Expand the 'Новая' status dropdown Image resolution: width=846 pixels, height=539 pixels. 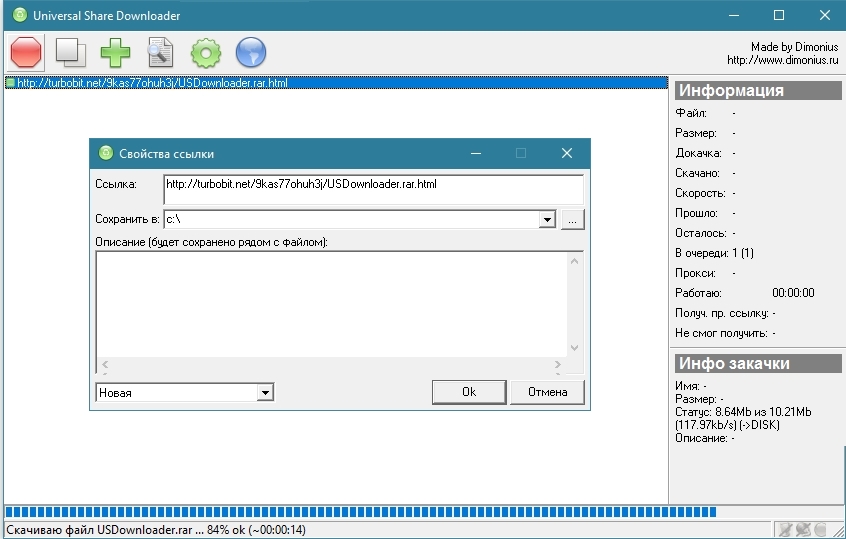point(265,393)
